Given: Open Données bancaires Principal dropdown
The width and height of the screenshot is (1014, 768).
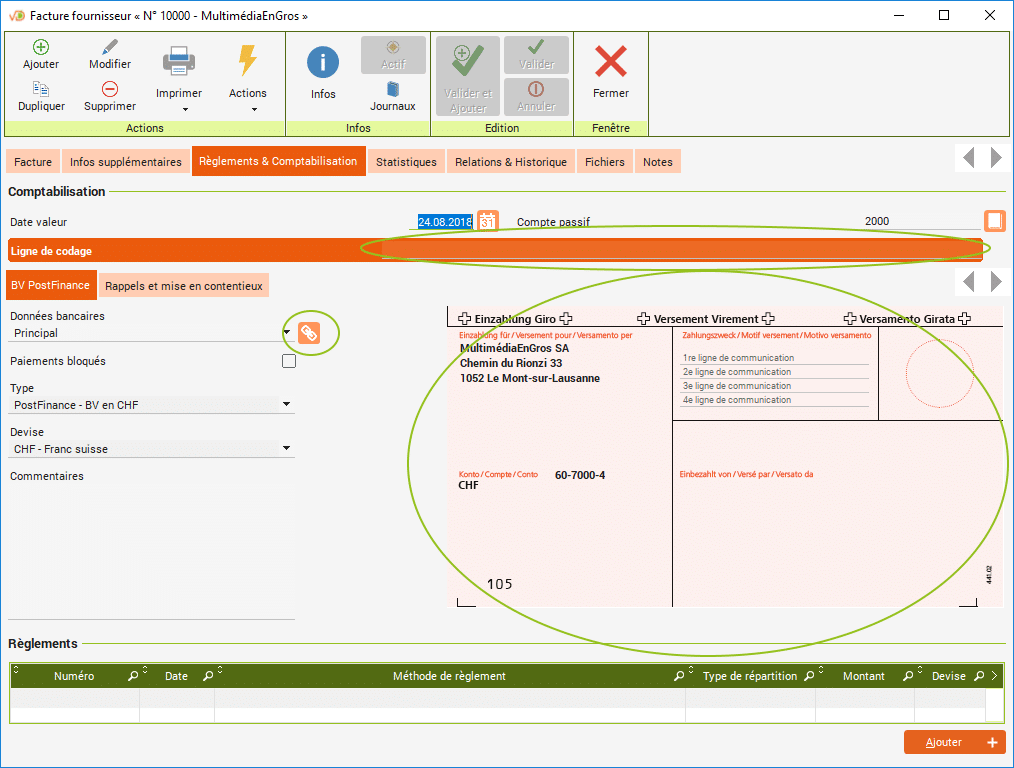Looking at the screenshot, I should 286,333.
